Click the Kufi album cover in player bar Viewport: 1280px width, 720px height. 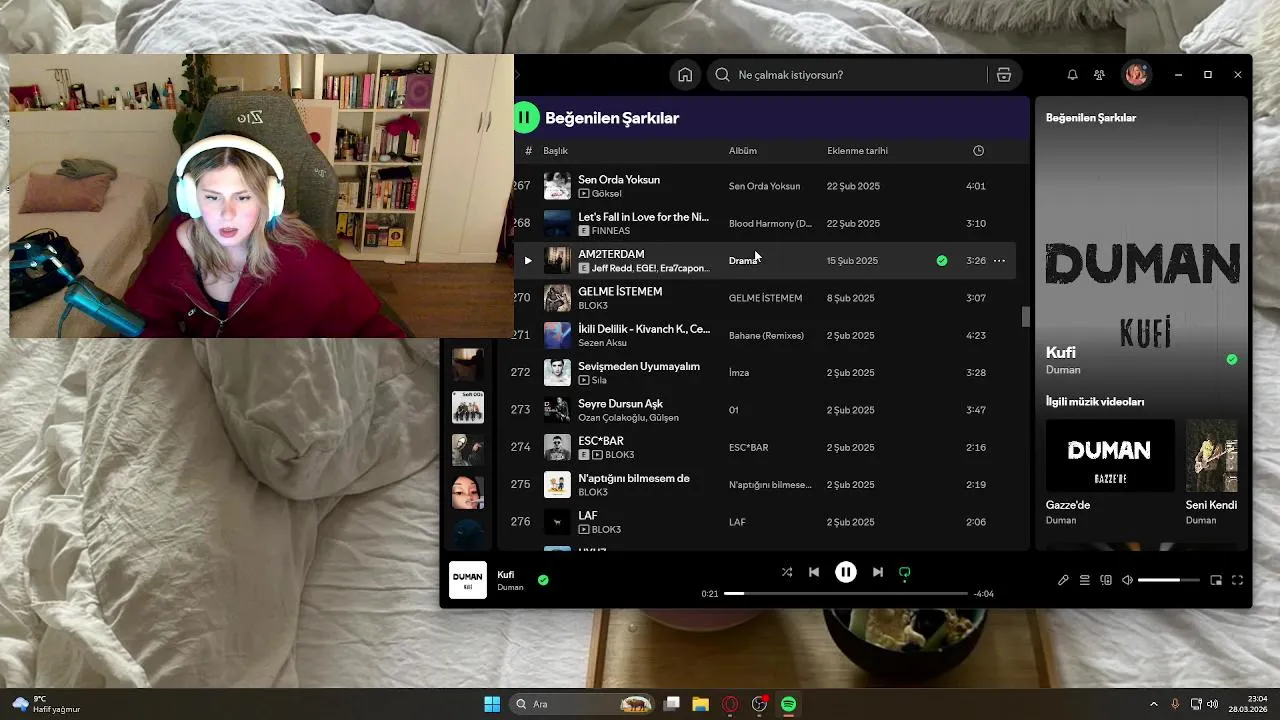point(467,580)
